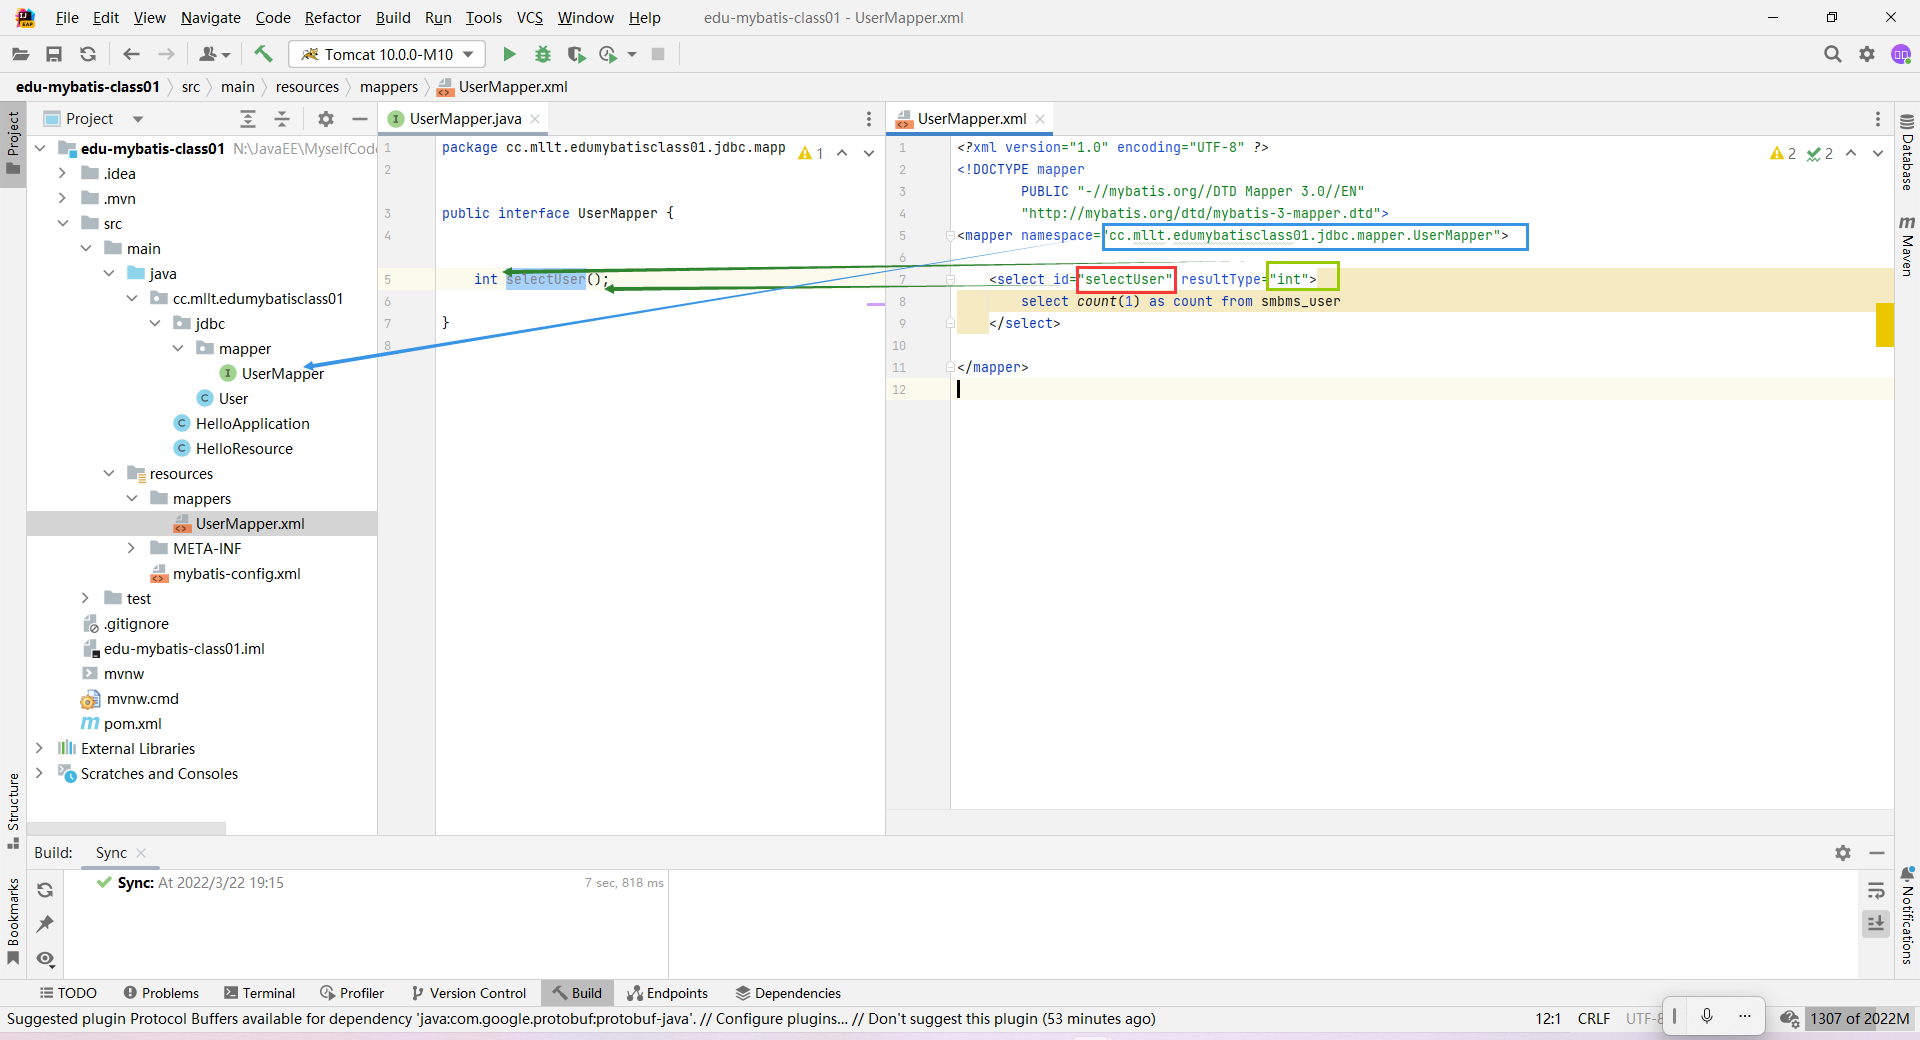
Task: Click Run with Coverage icon
Action: pos(576,54)
